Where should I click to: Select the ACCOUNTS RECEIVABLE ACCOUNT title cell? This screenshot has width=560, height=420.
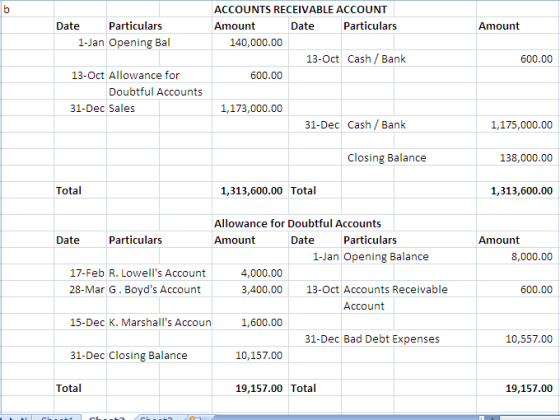[300, 9]
